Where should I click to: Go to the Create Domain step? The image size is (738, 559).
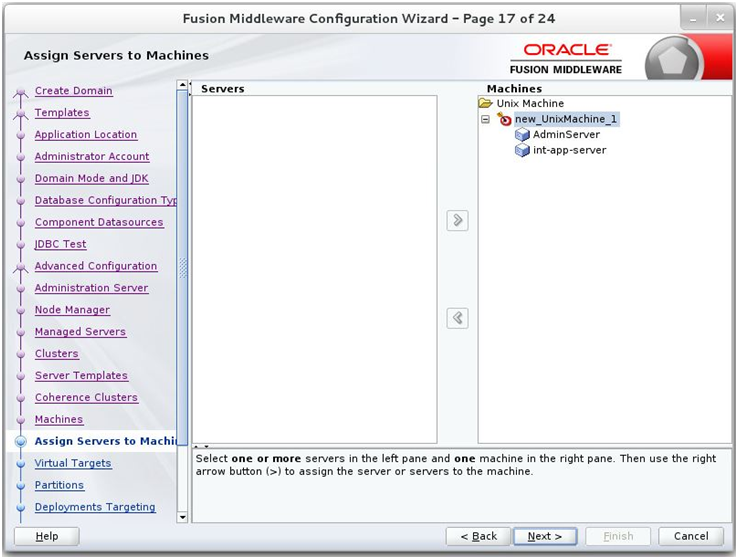pos(73,91)
